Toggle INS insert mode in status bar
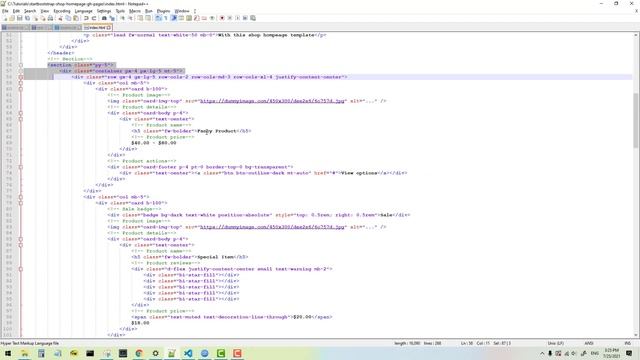This screenshot has width=640, height=360. [x=627, y=343]
